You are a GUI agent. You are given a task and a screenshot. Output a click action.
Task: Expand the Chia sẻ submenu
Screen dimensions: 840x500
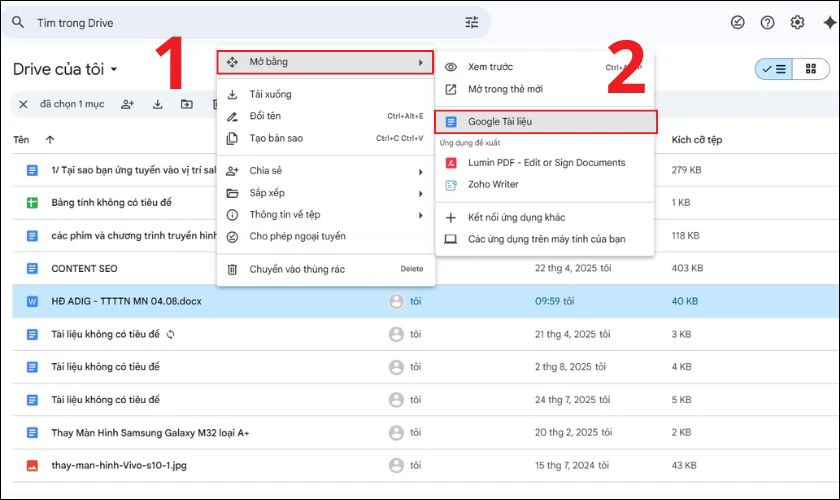point(325,171)
